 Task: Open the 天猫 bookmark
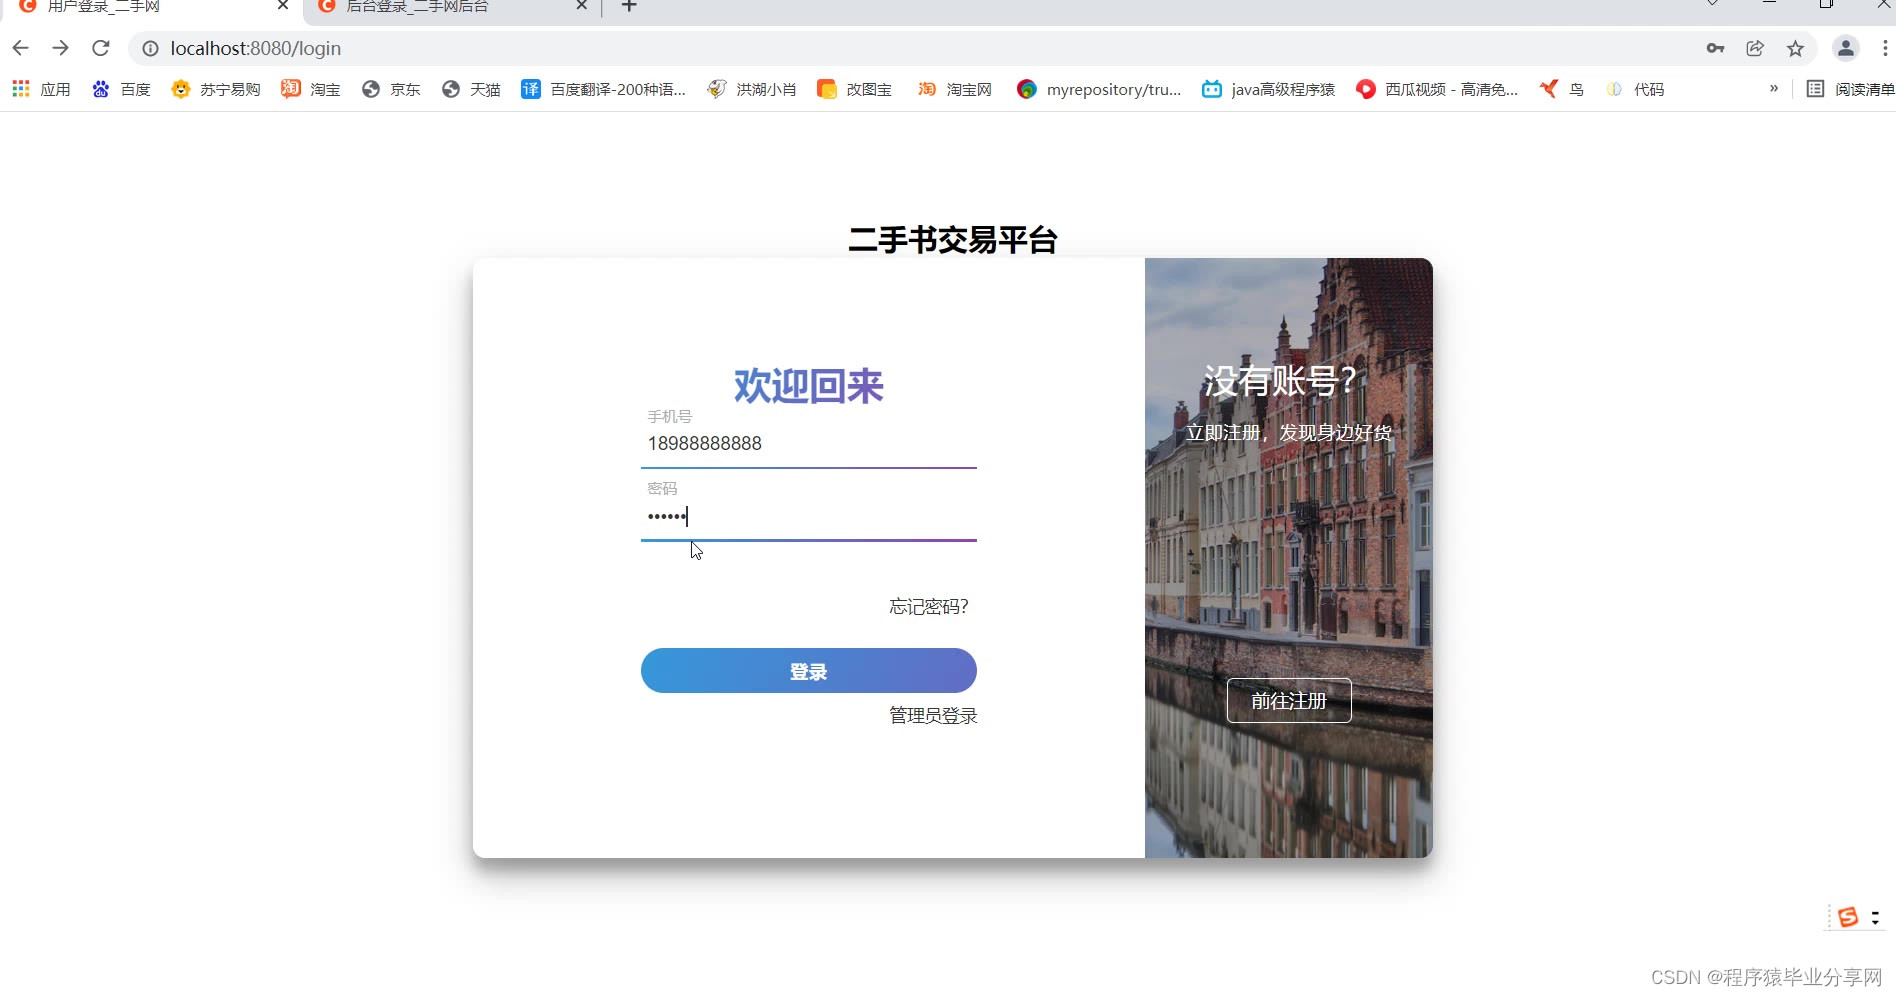(x=471, y=89)
